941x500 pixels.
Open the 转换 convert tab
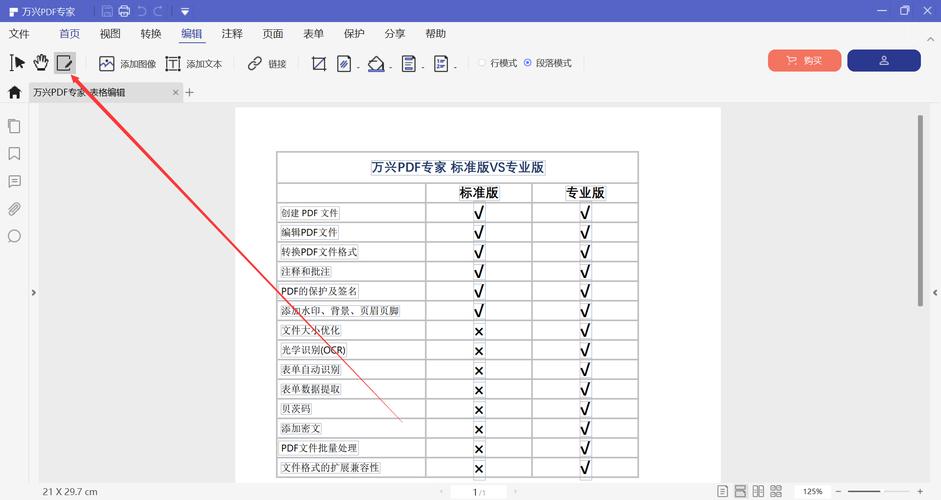click(151, 34)
